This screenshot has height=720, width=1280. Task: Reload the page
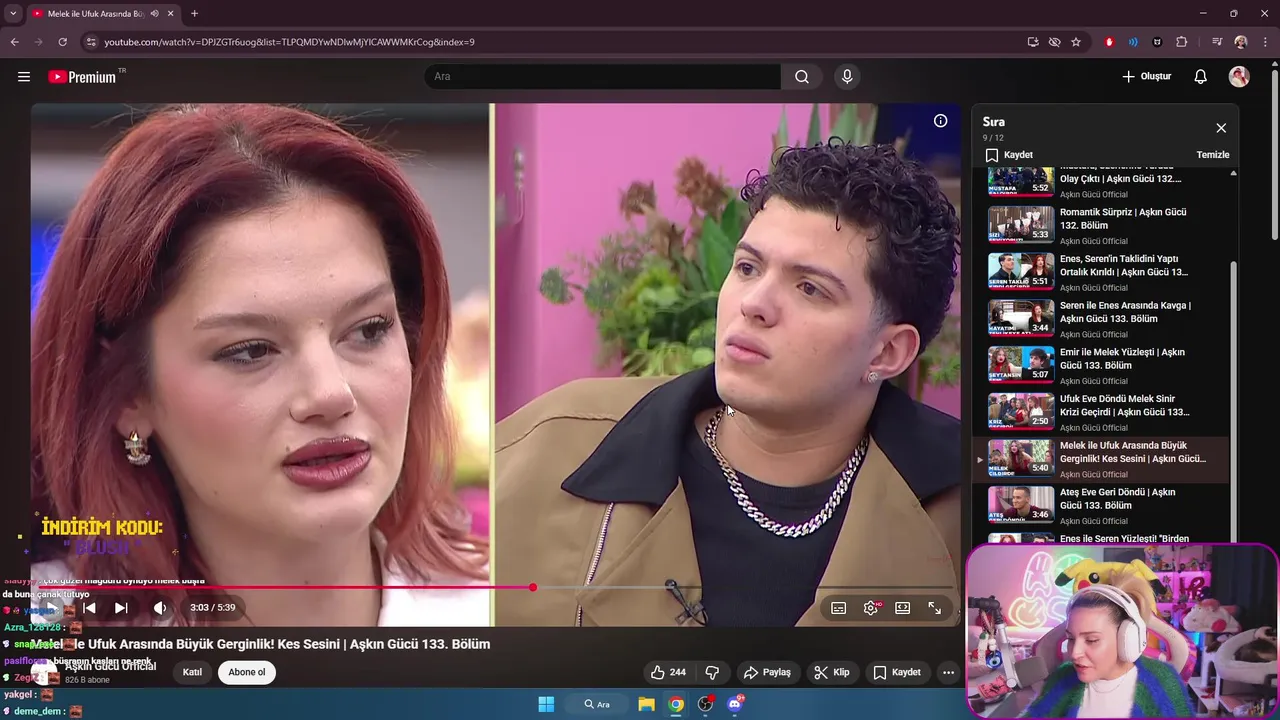[62, 42]
